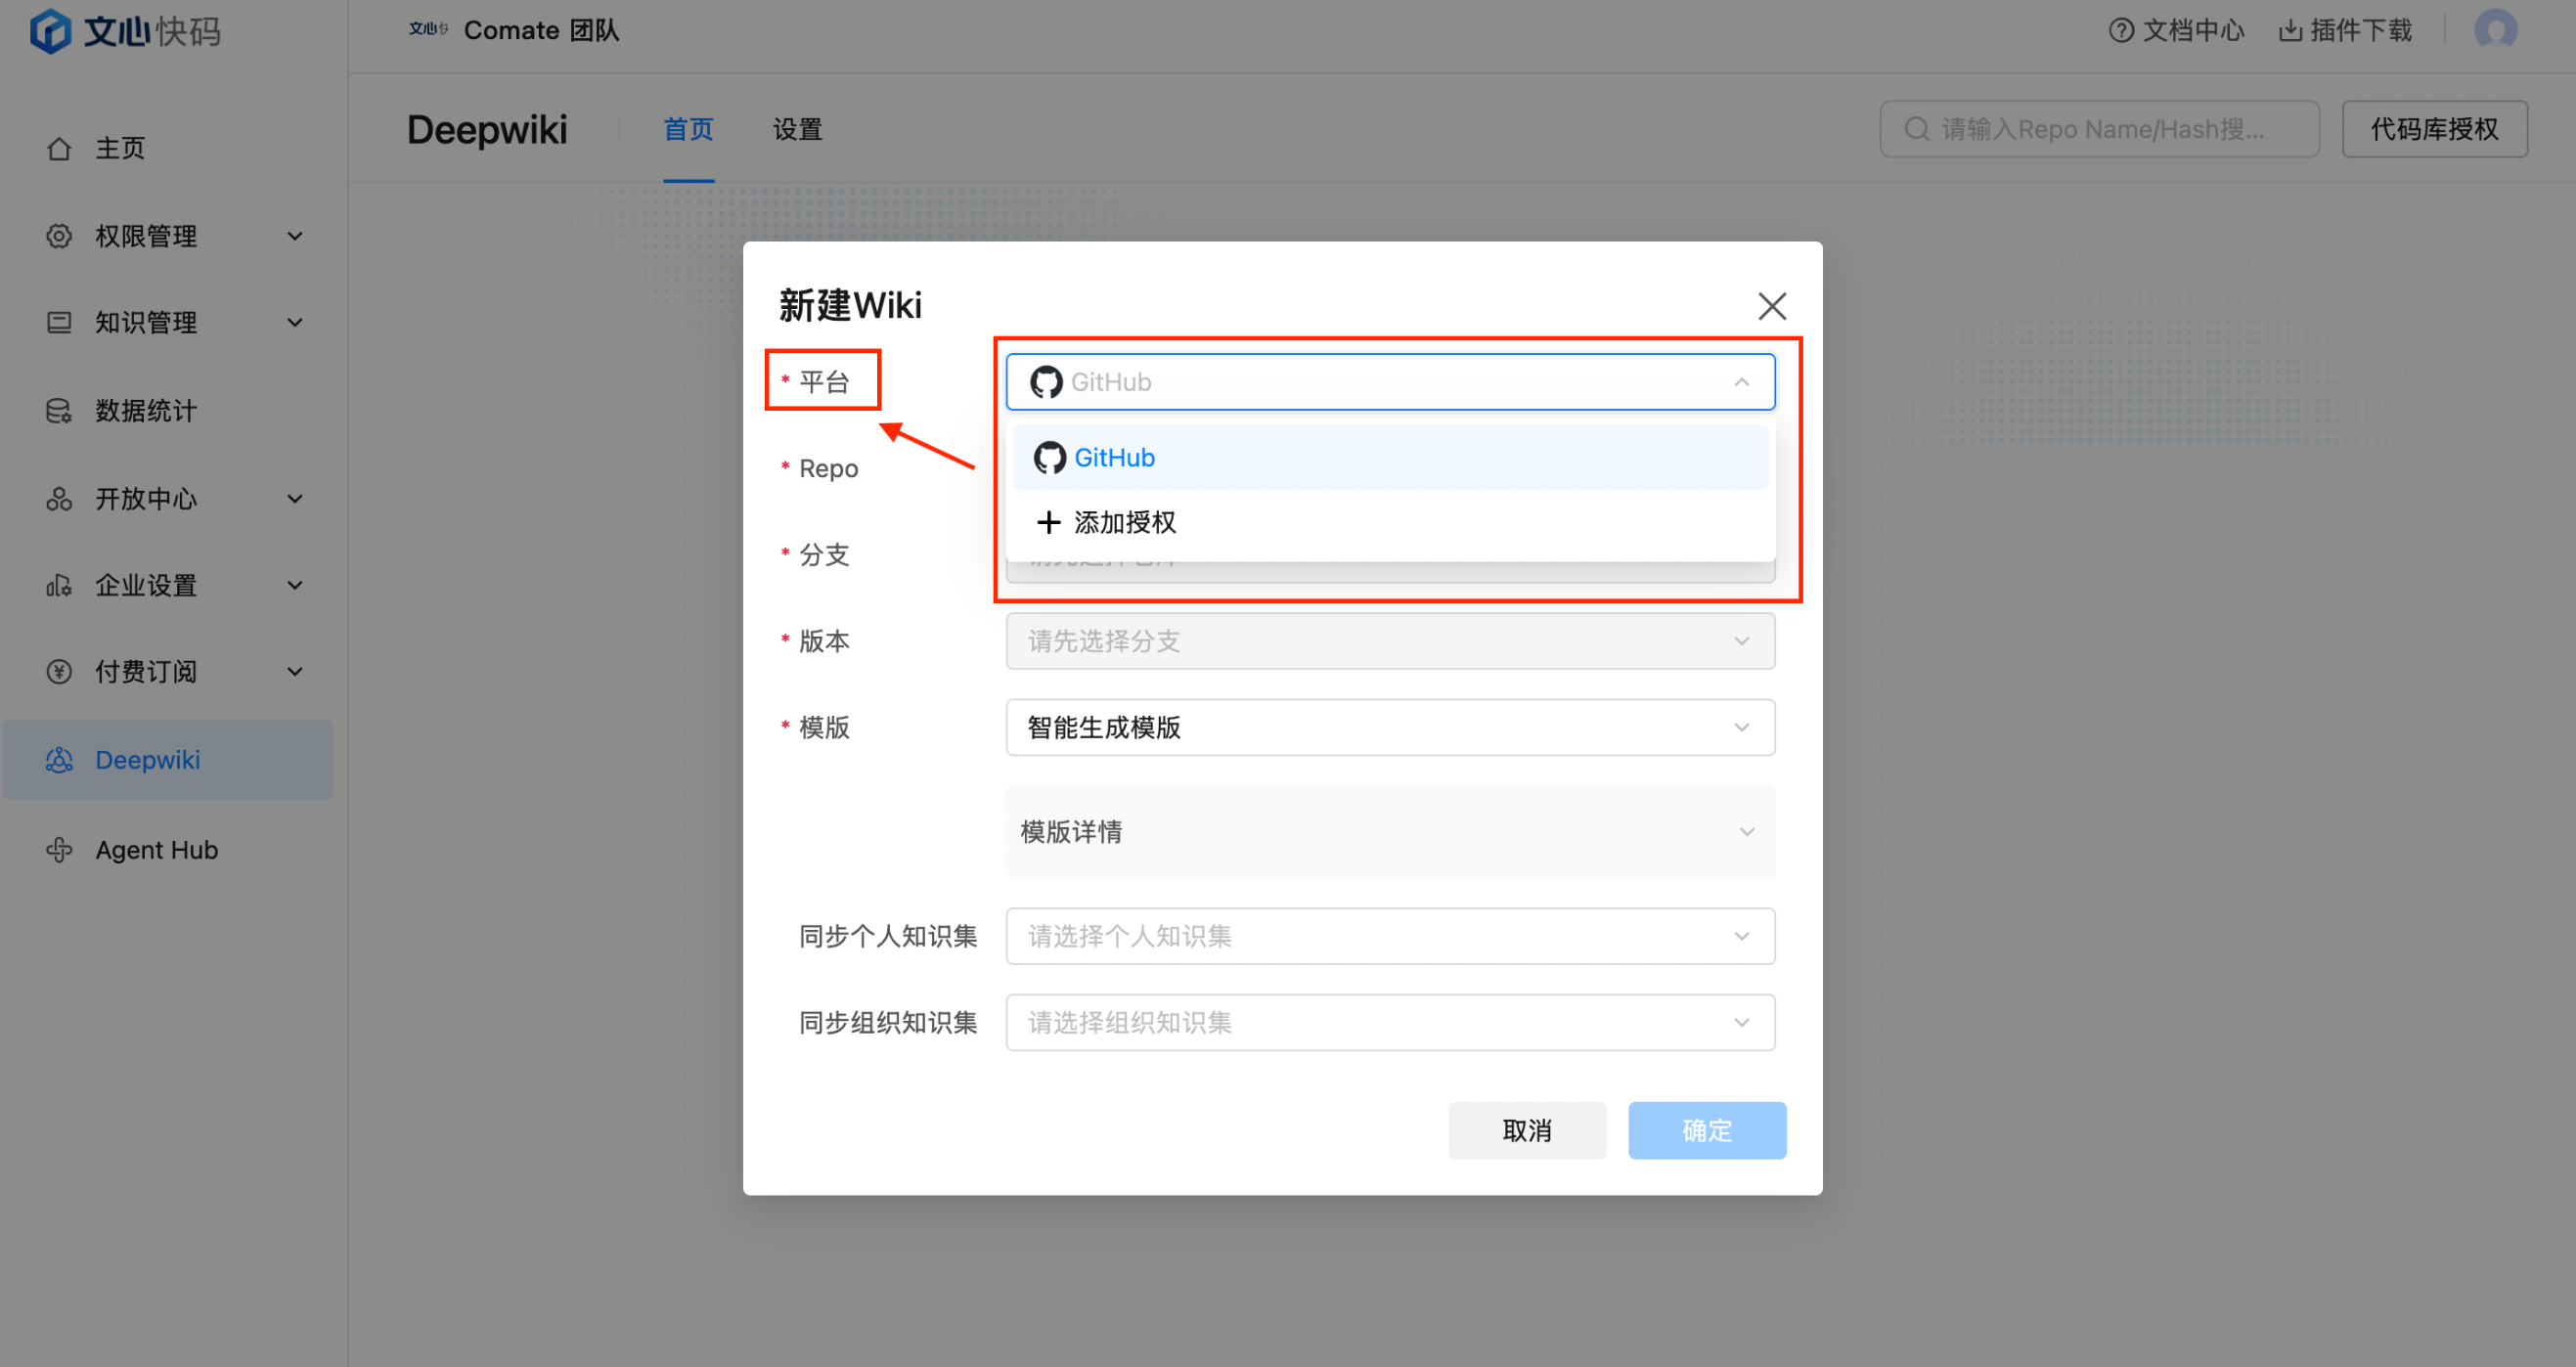
Task: Open the 同步组织知识集 dropdown
Action: [1390, 1022]
